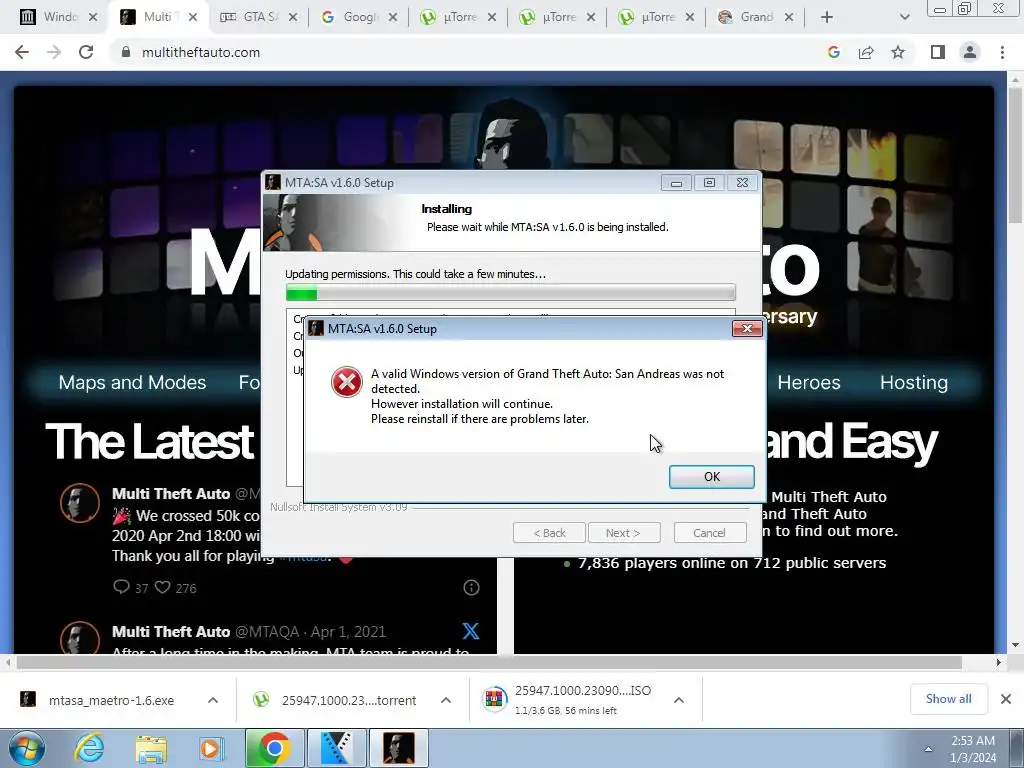This screenshot has height=768, width=1024.
Task: Click the video editor taskbar icon
Action: click(337, 748)
